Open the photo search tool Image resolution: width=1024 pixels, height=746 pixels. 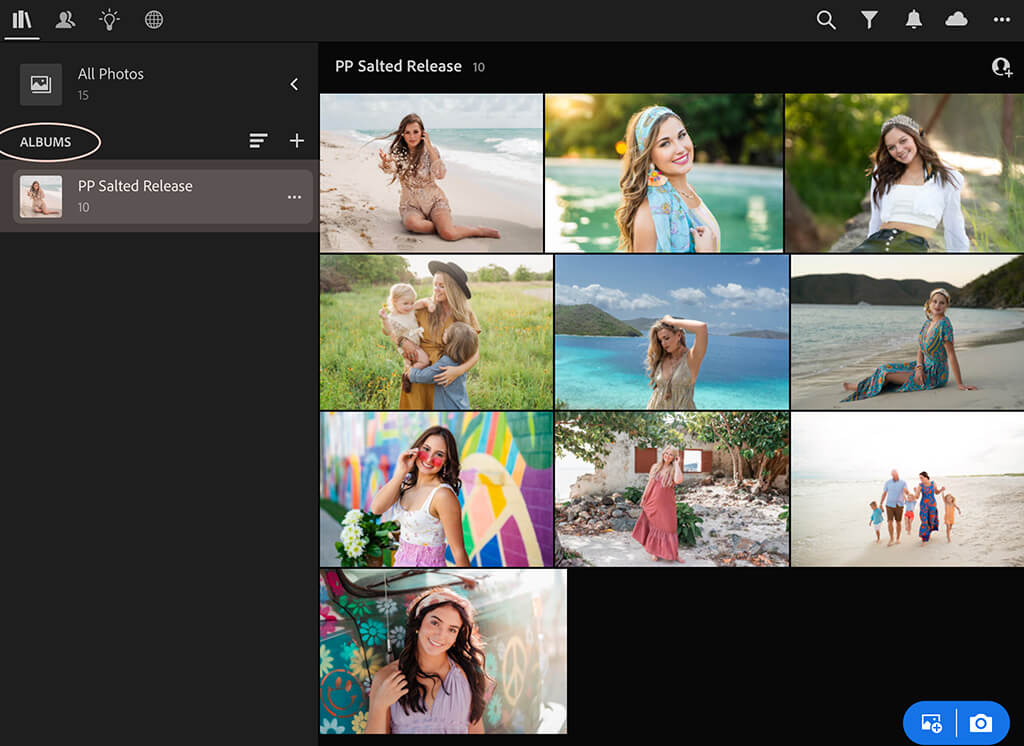click(x=826, y=19)
